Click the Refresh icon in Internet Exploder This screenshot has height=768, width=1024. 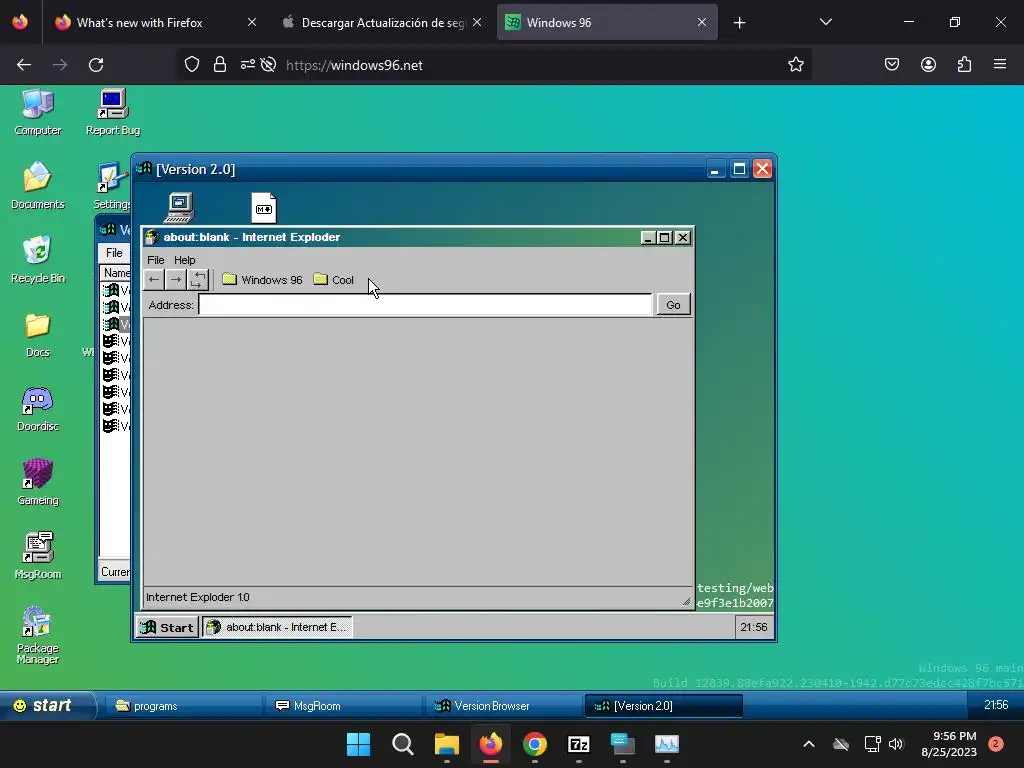tap(198, 280)
